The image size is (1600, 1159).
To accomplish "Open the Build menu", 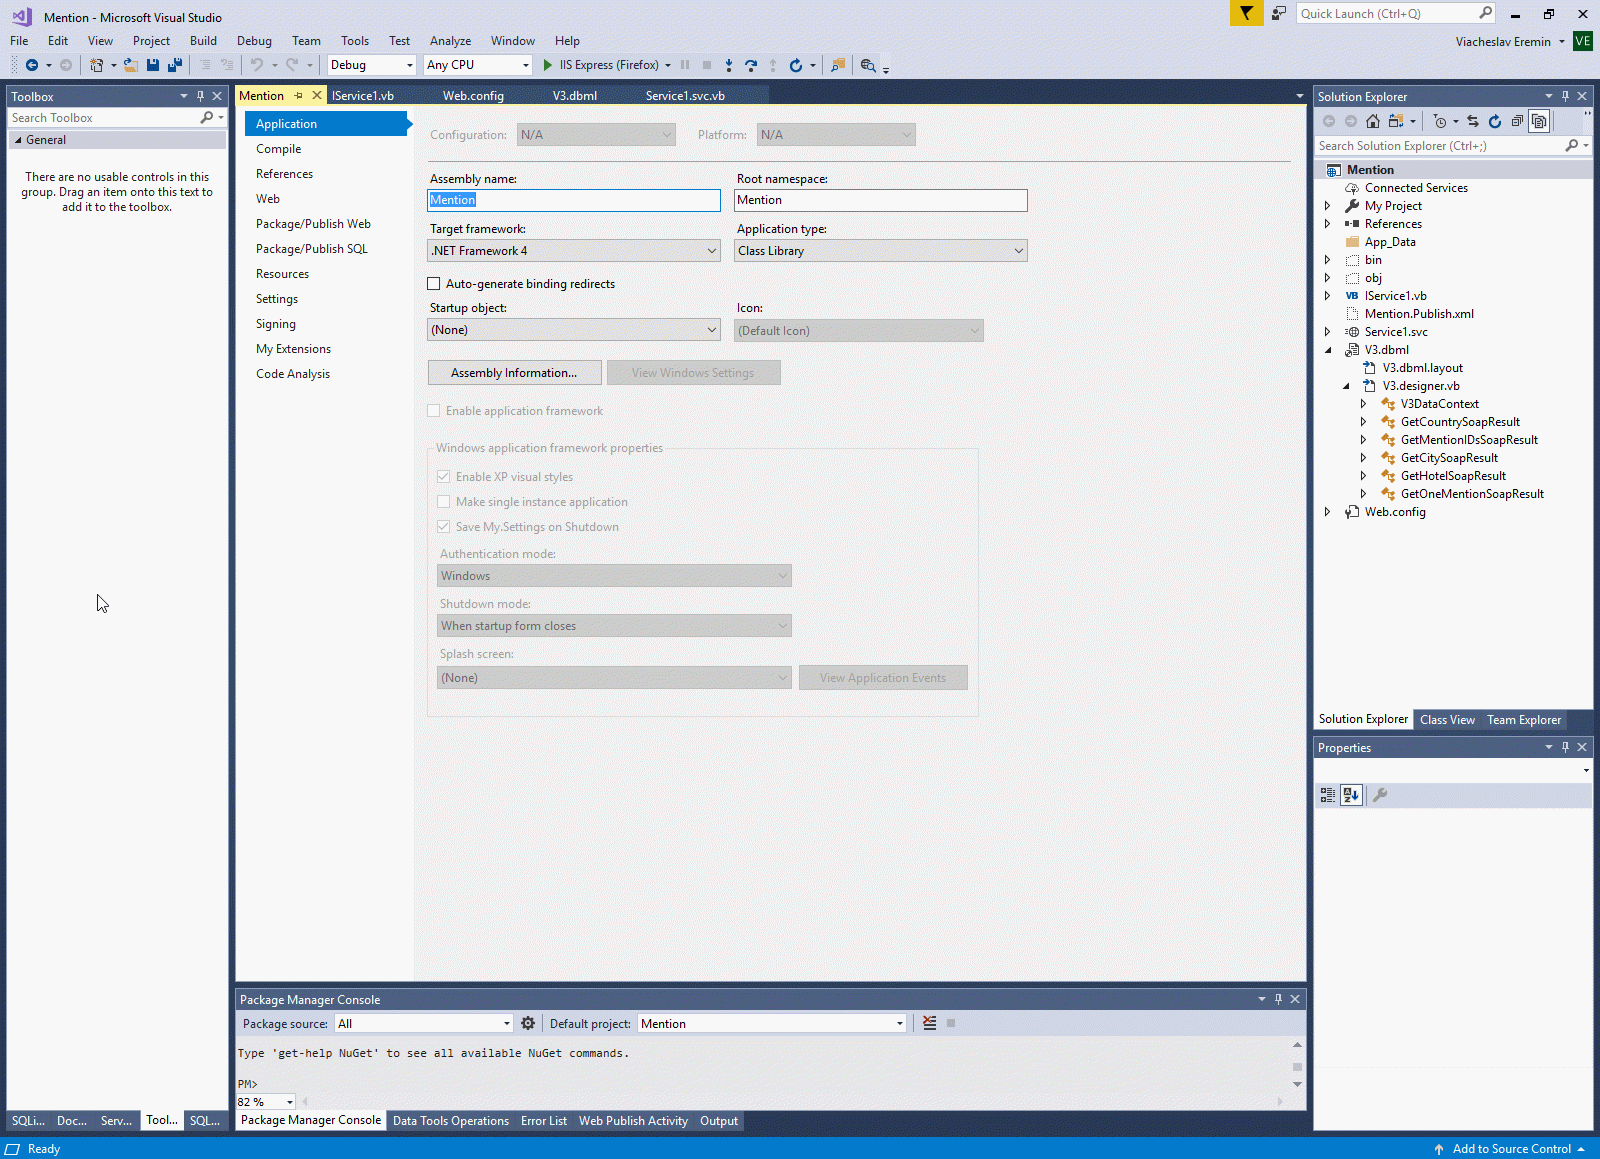I will (203, 41).
